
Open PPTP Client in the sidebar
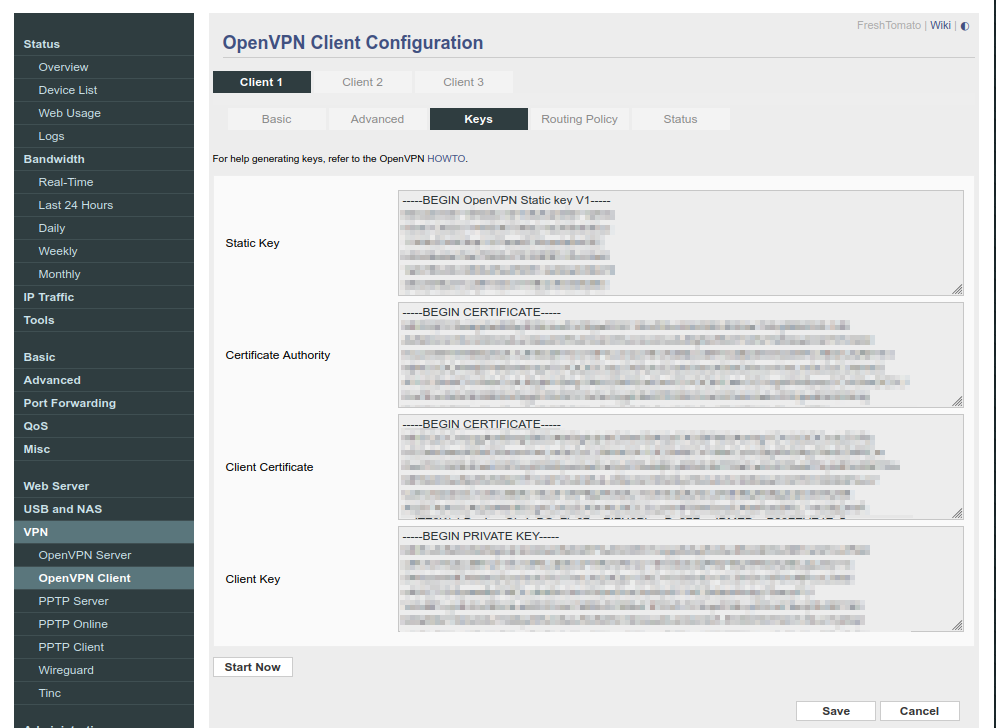pos(104,647)
